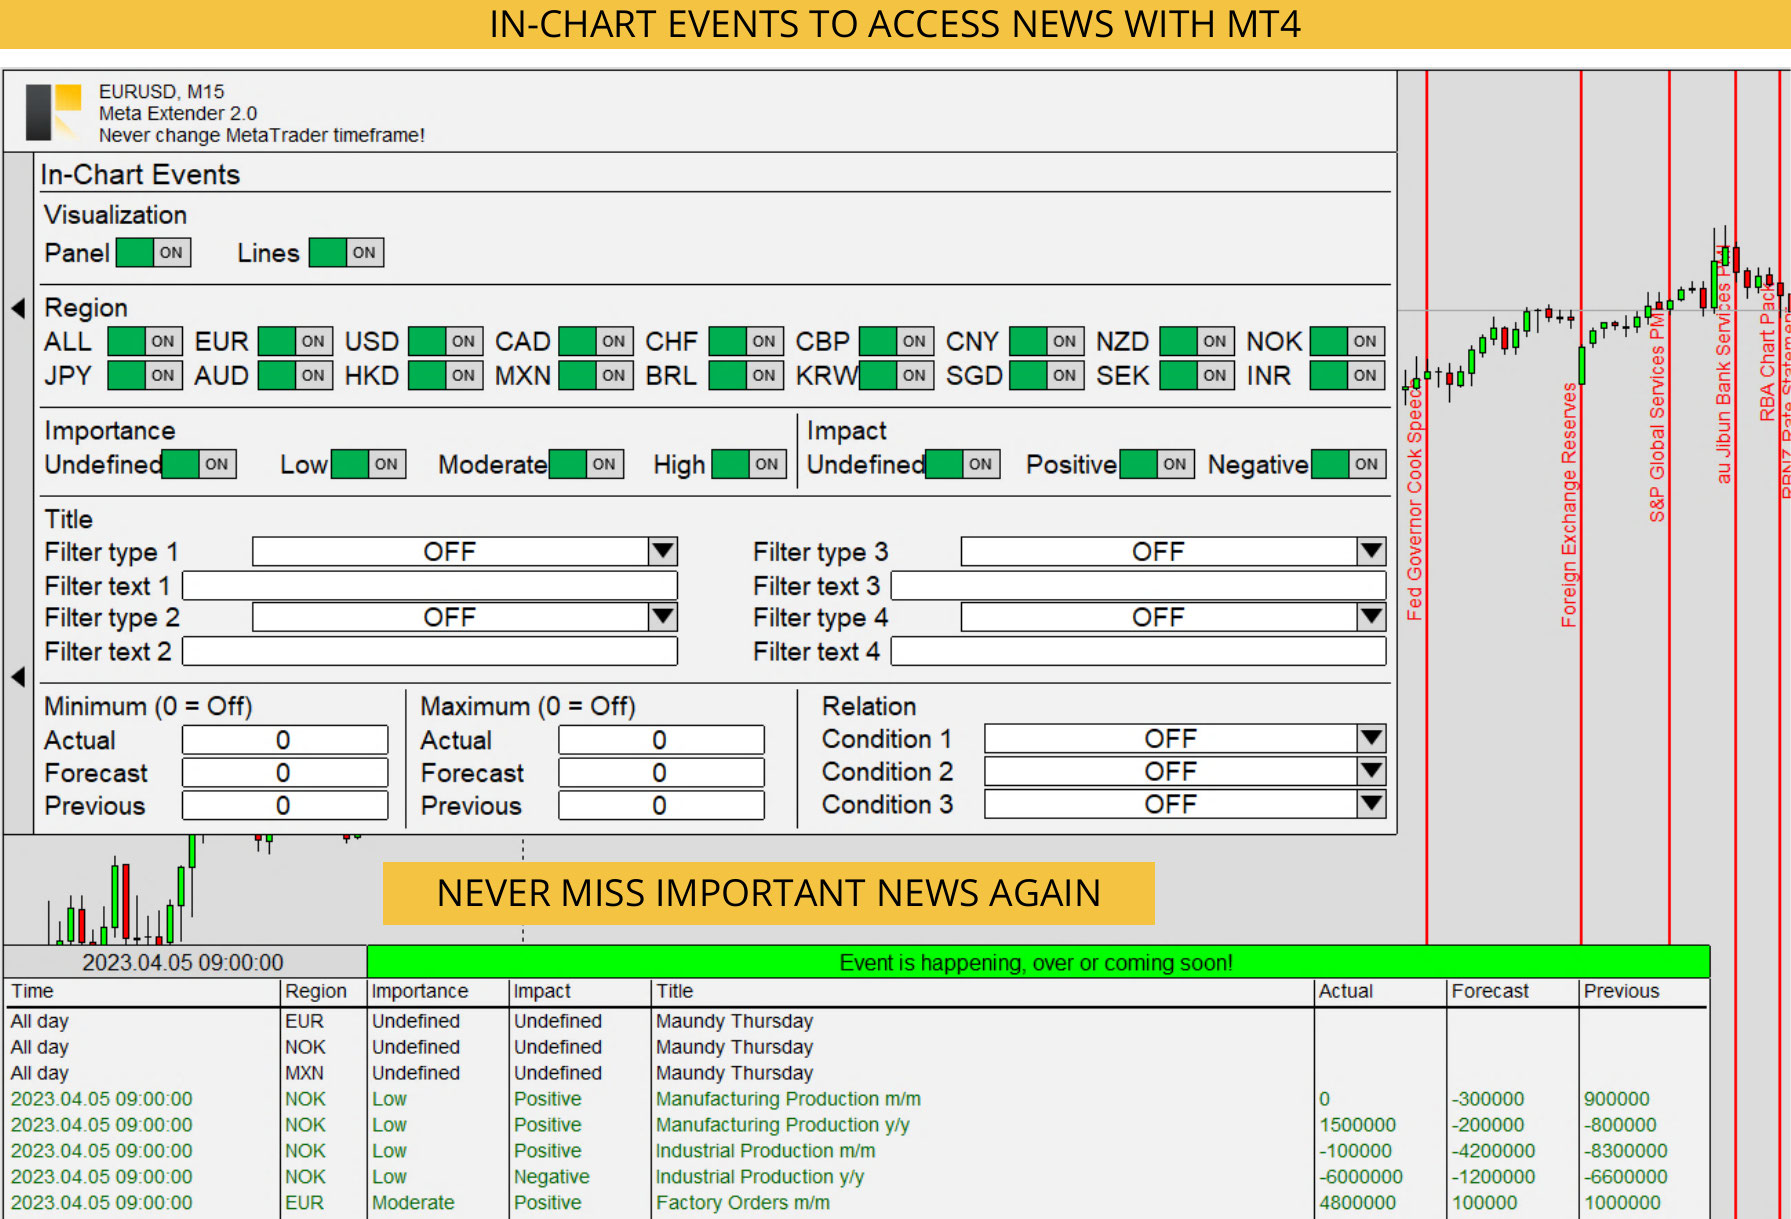Screen dimensions: 1791x1219
Task: Open the Condition 2 relation dropdown
Action: pos(1185,772)
